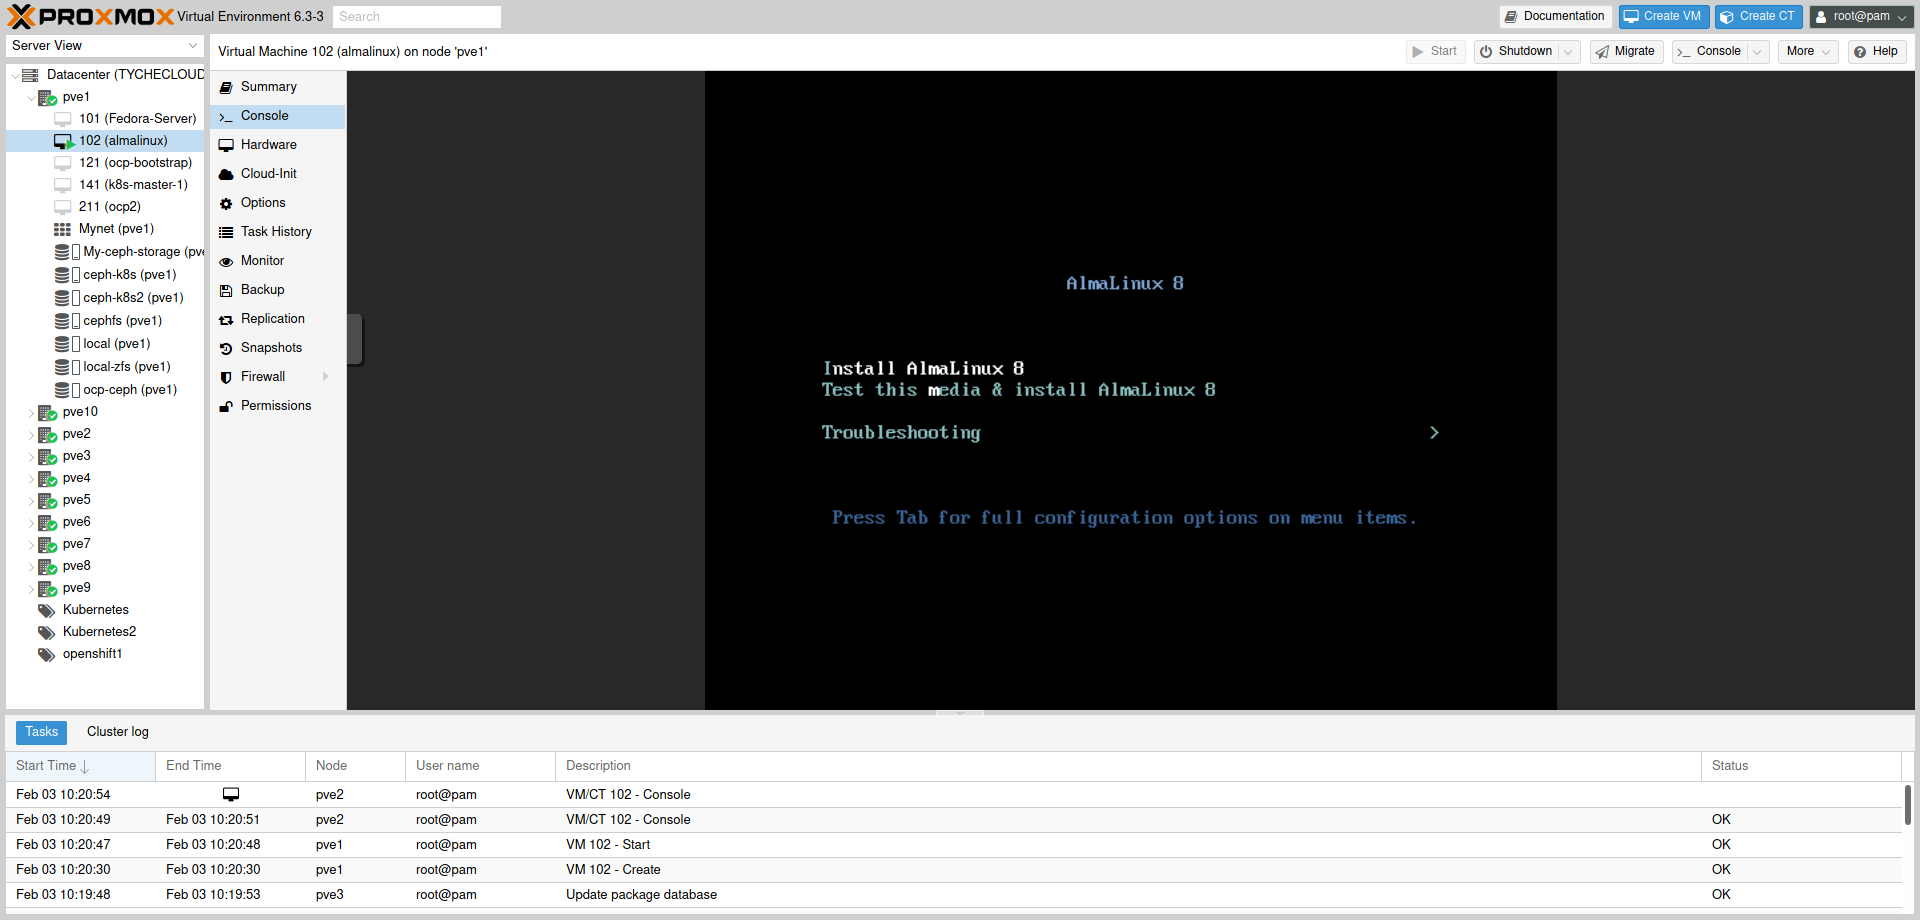Viewport: 1920px width, 920px height.
Task: Switch to the Cluster log tab
Action: (x=117, y=732)
